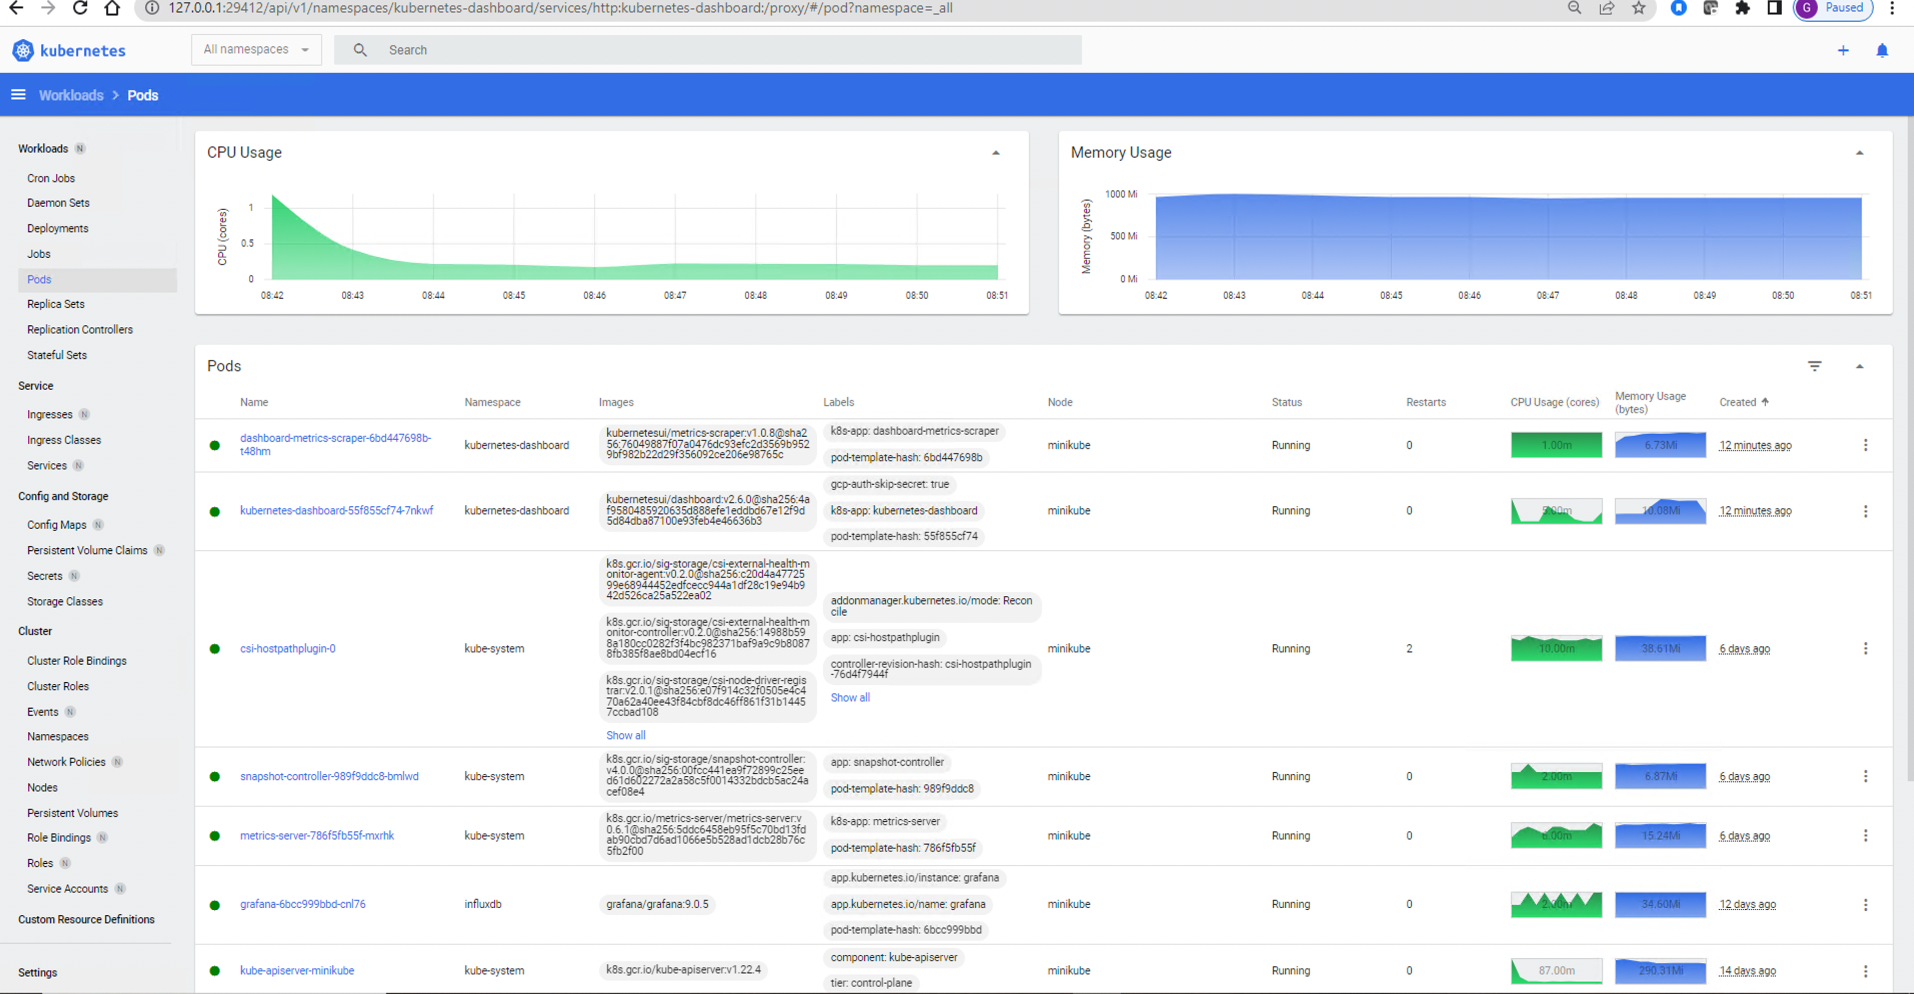
Task: Open the notifications bell icon
Action: click(1882, 50)
